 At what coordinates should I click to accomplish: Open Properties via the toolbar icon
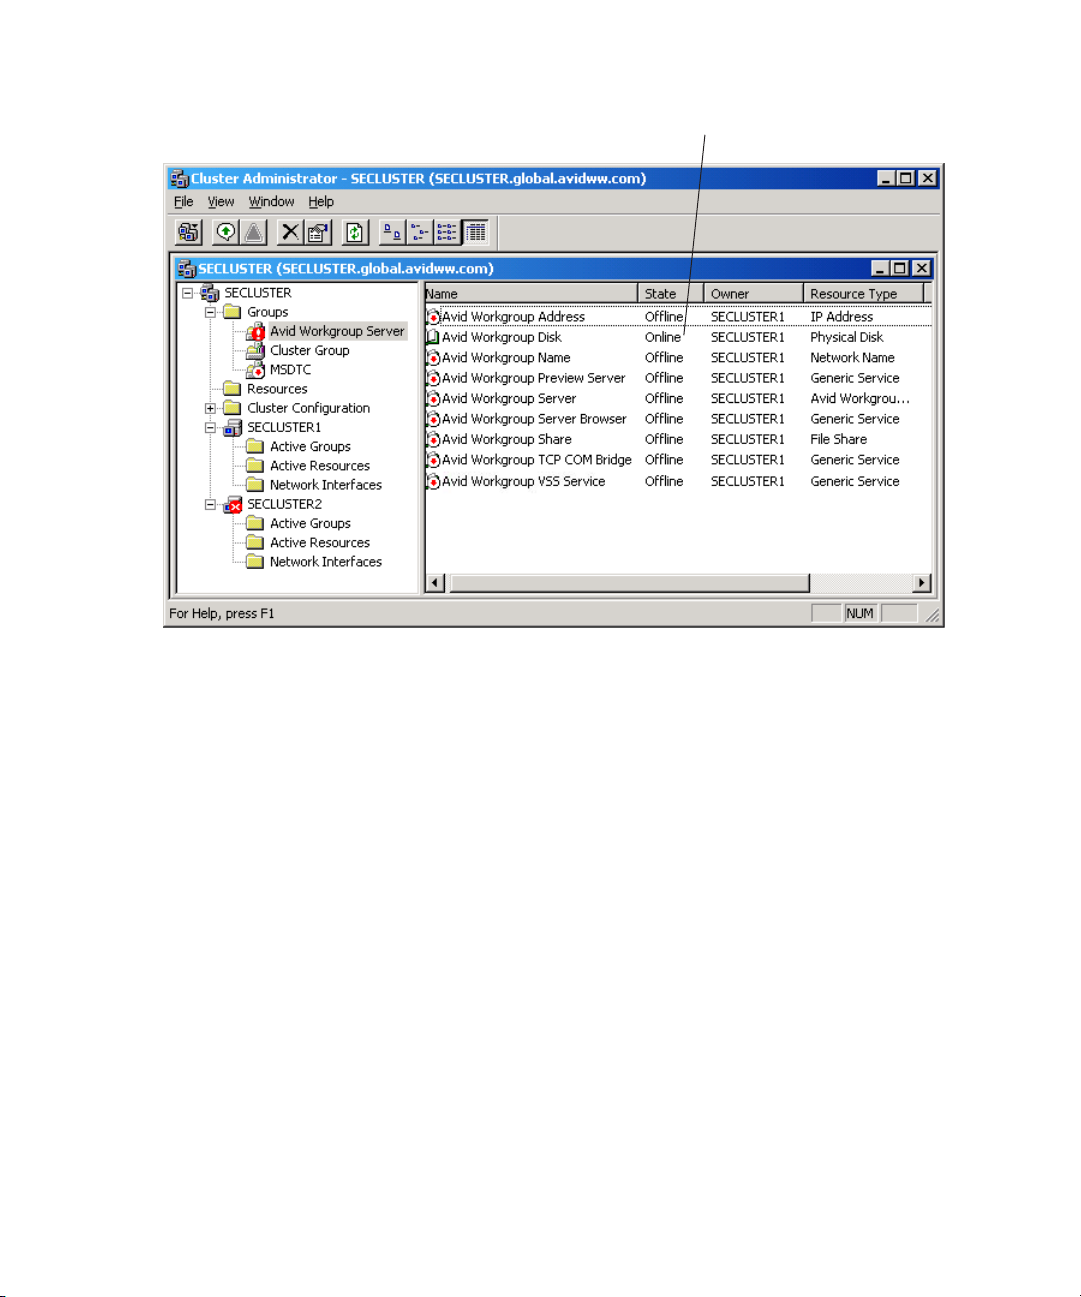click(x=318, y=233)
